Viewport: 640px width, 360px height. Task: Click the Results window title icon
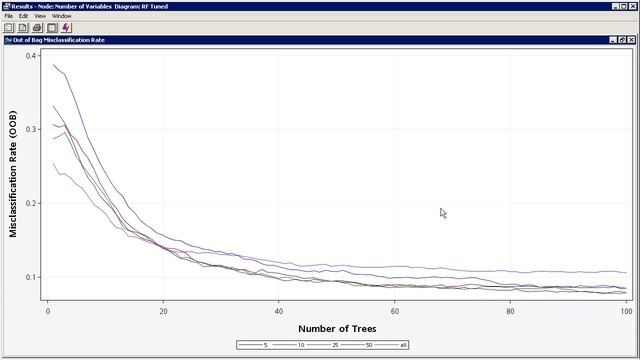[6, 6]
